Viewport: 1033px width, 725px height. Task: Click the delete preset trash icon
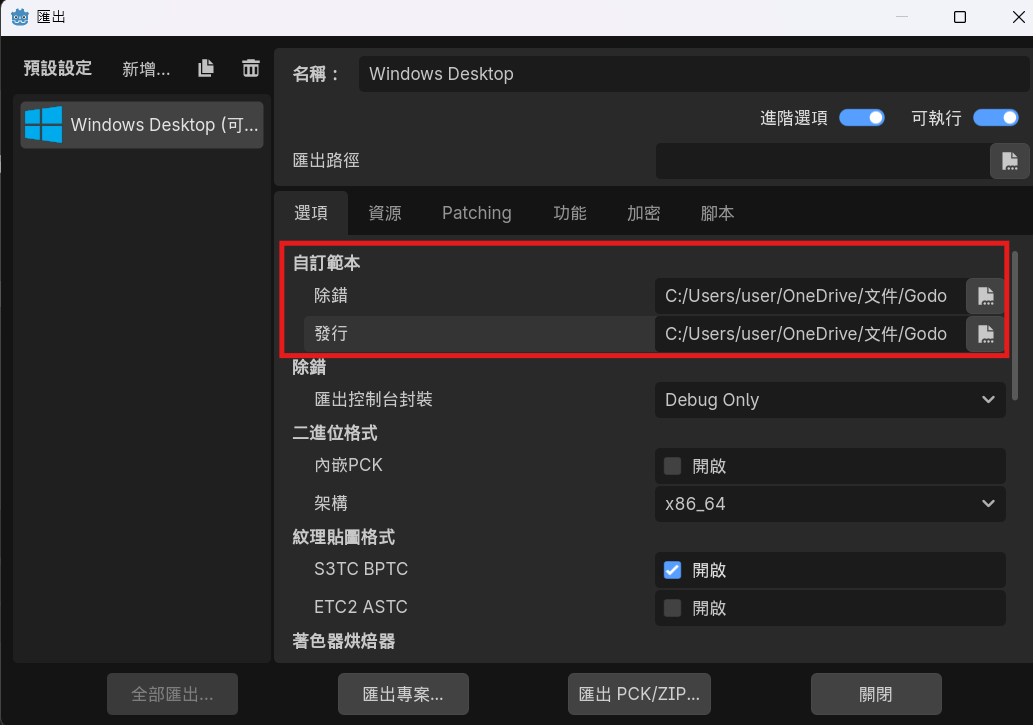tap(250, 68)
